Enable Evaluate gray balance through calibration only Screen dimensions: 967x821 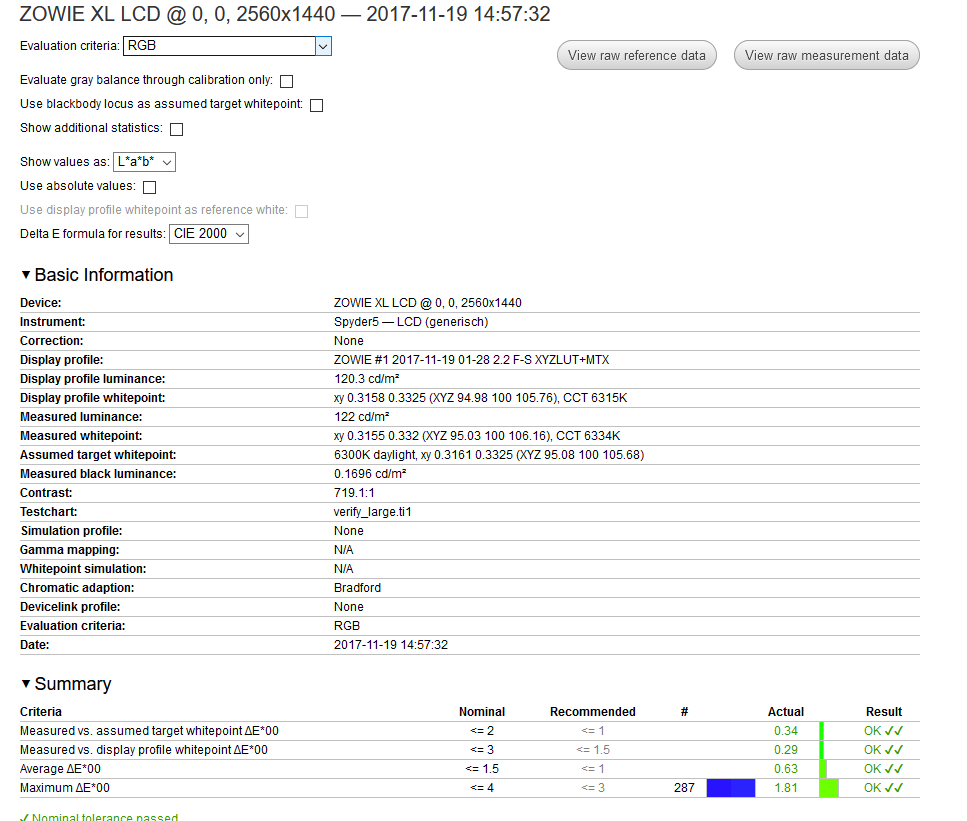point(286,81)
